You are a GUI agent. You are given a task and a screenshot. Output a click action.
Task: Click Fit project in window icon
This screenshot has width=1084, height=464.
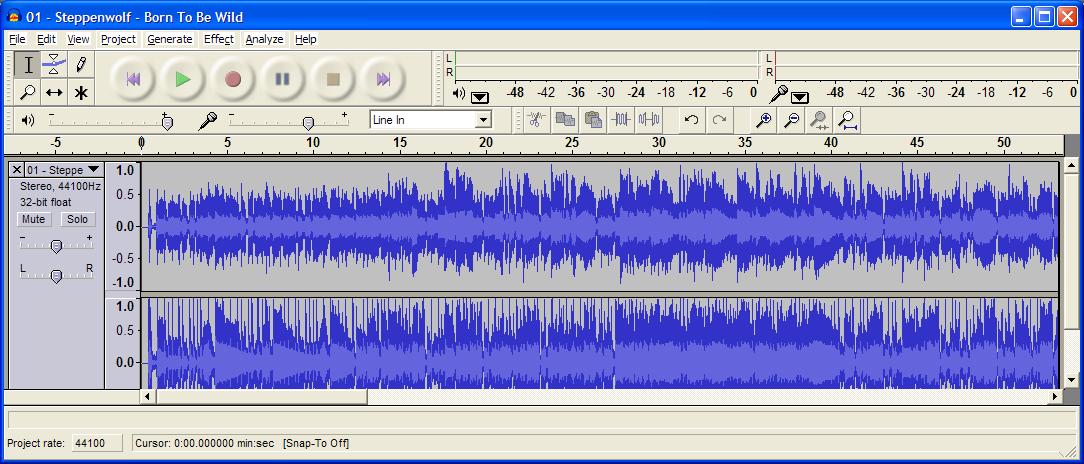[x=847, y=120]
